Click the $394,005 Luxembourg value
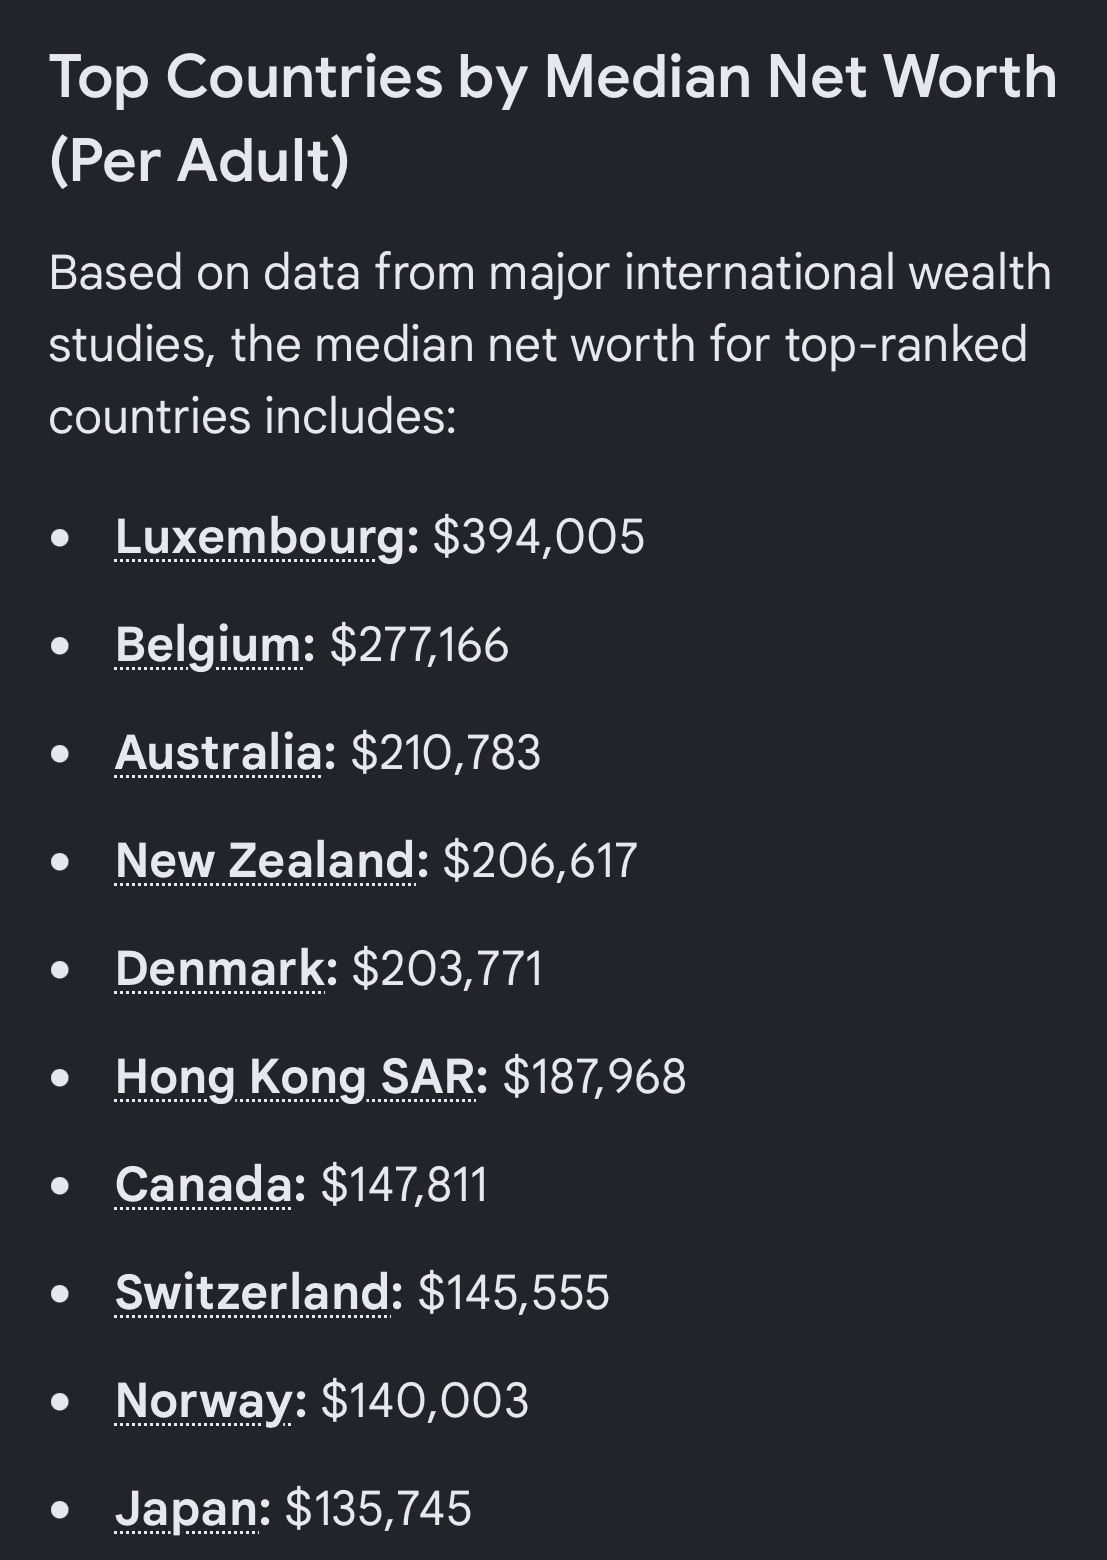Image resolution: width=1107 pixels, height=1560 pixels. click(x=539, y=538)
